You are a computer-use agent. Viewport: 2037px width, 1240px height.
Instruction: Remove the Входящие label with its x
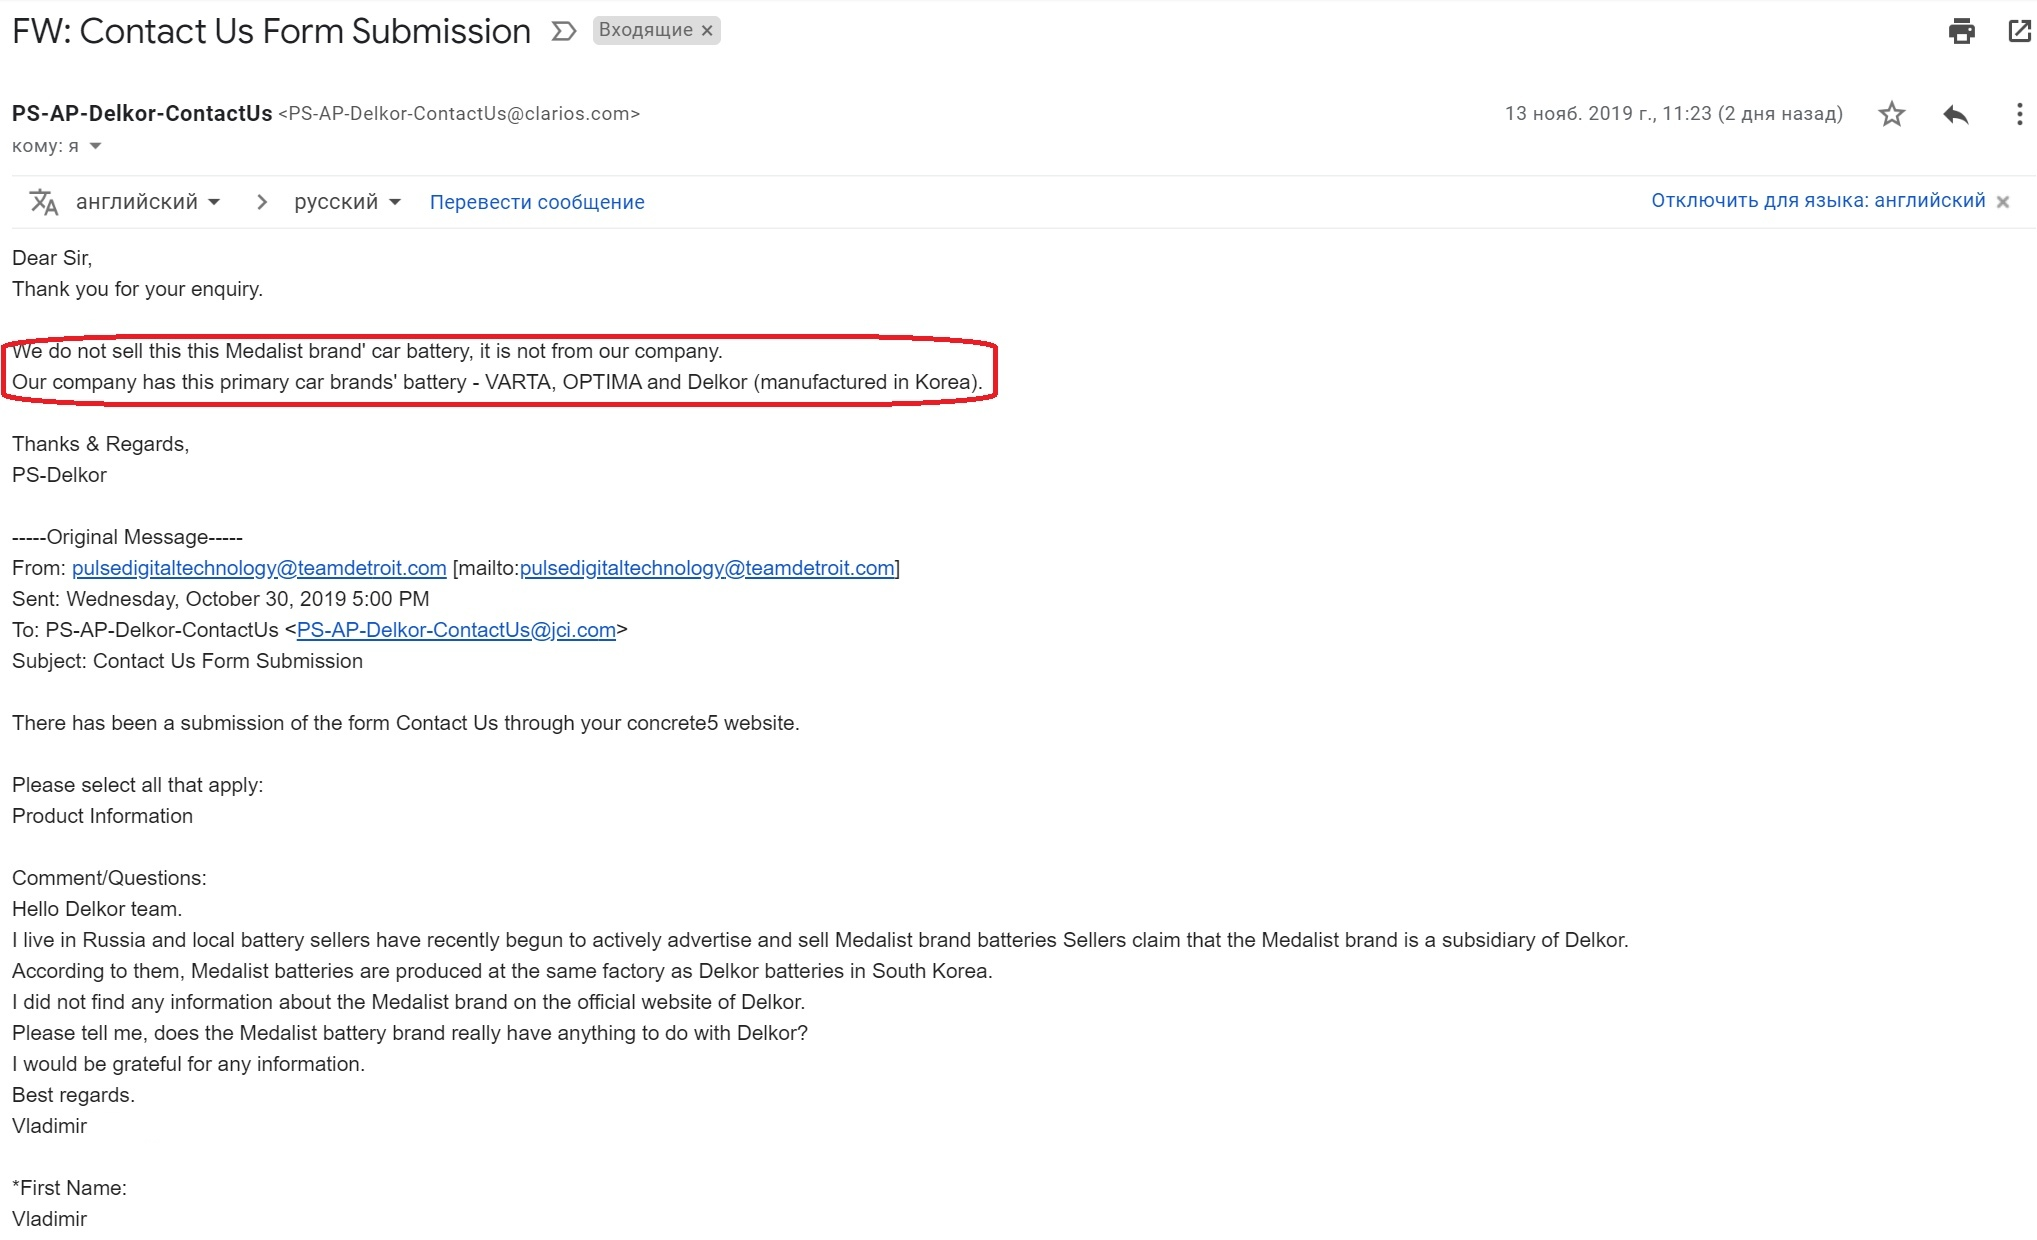707,31
